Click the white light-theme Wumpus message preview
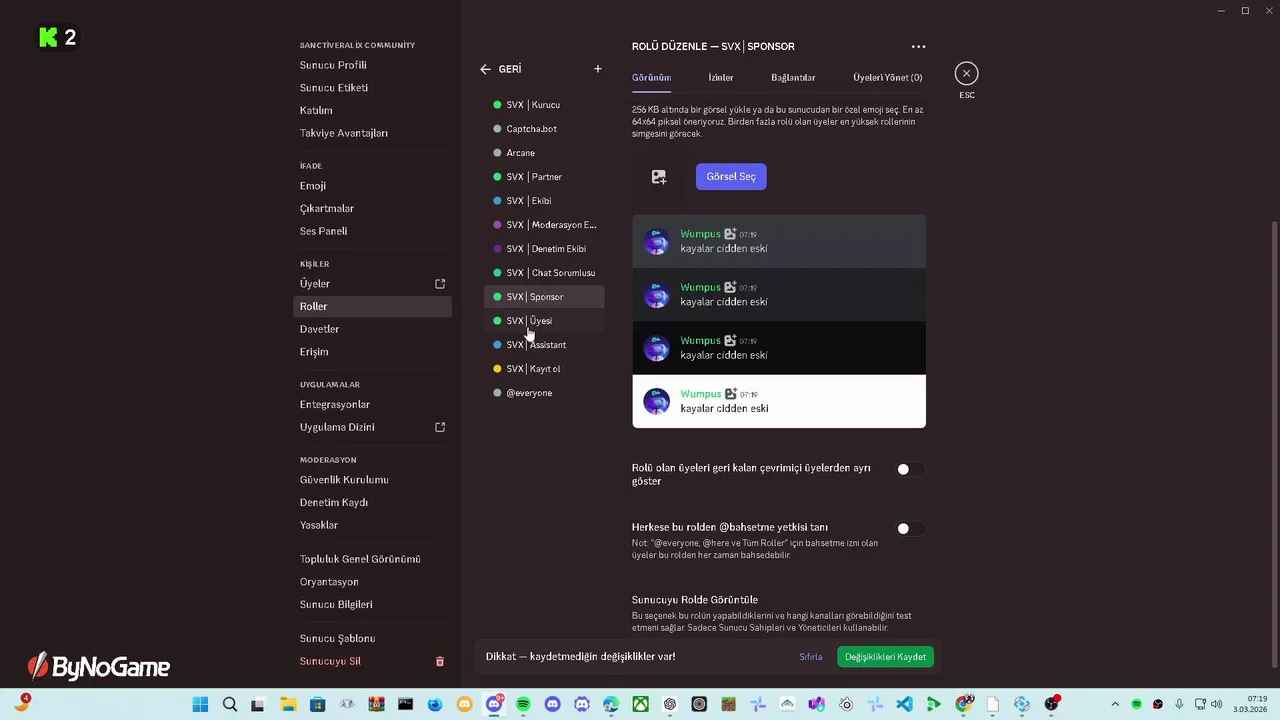 click(779, 401)
